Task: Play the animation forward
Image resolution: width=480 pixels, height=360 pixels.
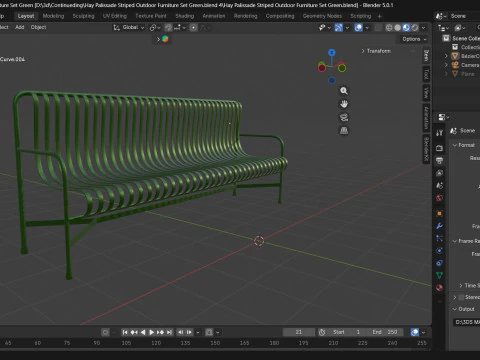Action: 151,332
